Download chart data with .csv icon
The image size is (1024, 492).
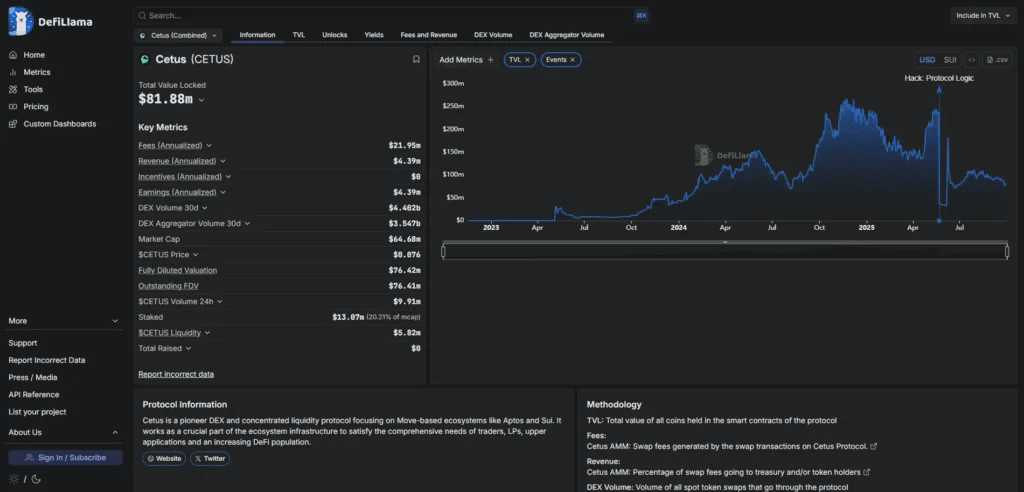tap(997, 59)
